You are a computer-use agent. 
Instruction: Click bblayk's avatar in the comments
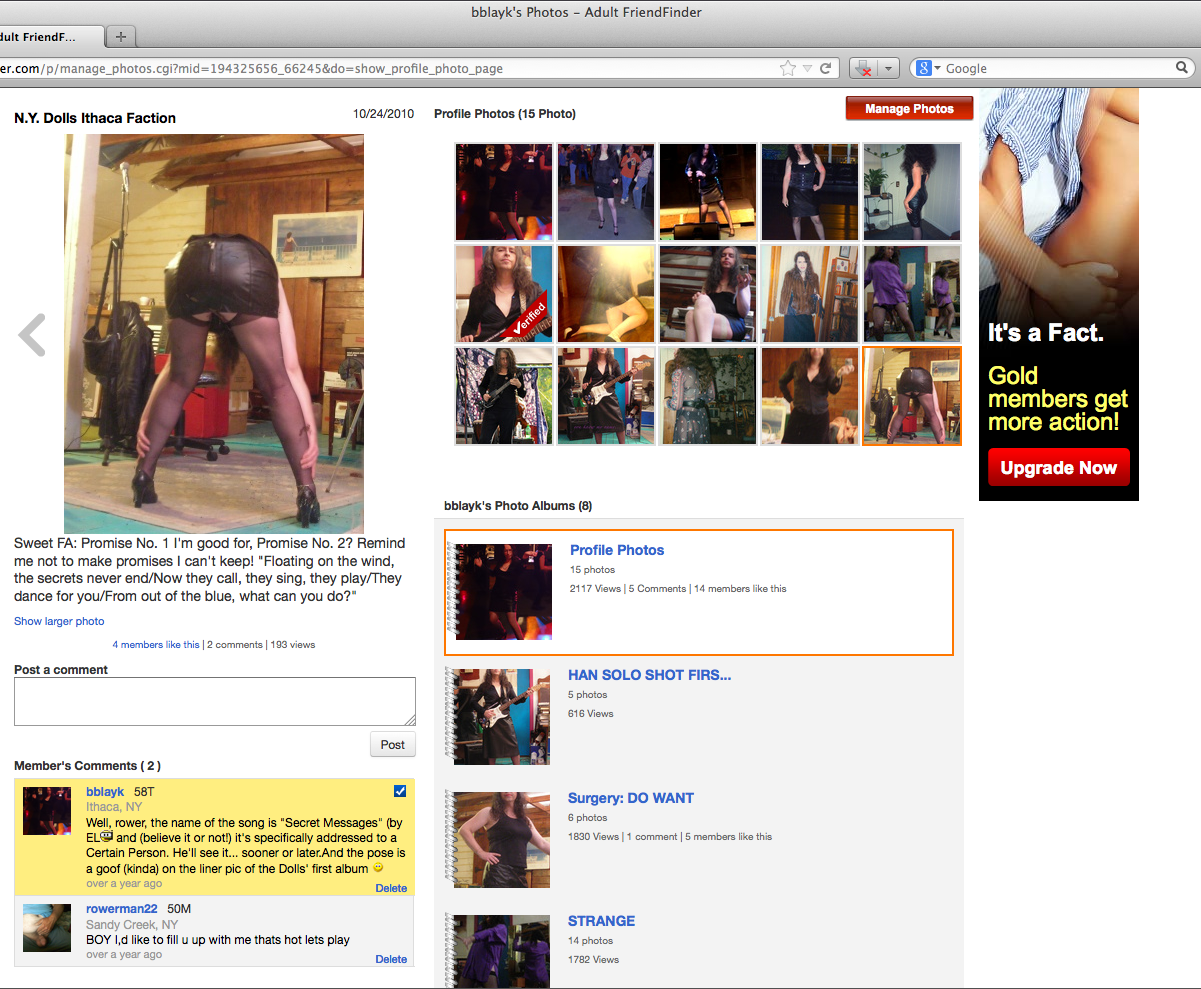[47, 810]
